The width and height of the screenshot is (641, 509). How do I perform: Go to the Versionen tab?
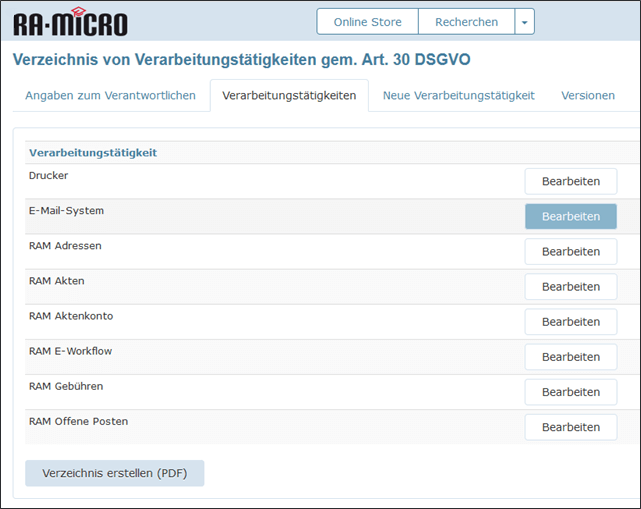click(x=588, y=95)
